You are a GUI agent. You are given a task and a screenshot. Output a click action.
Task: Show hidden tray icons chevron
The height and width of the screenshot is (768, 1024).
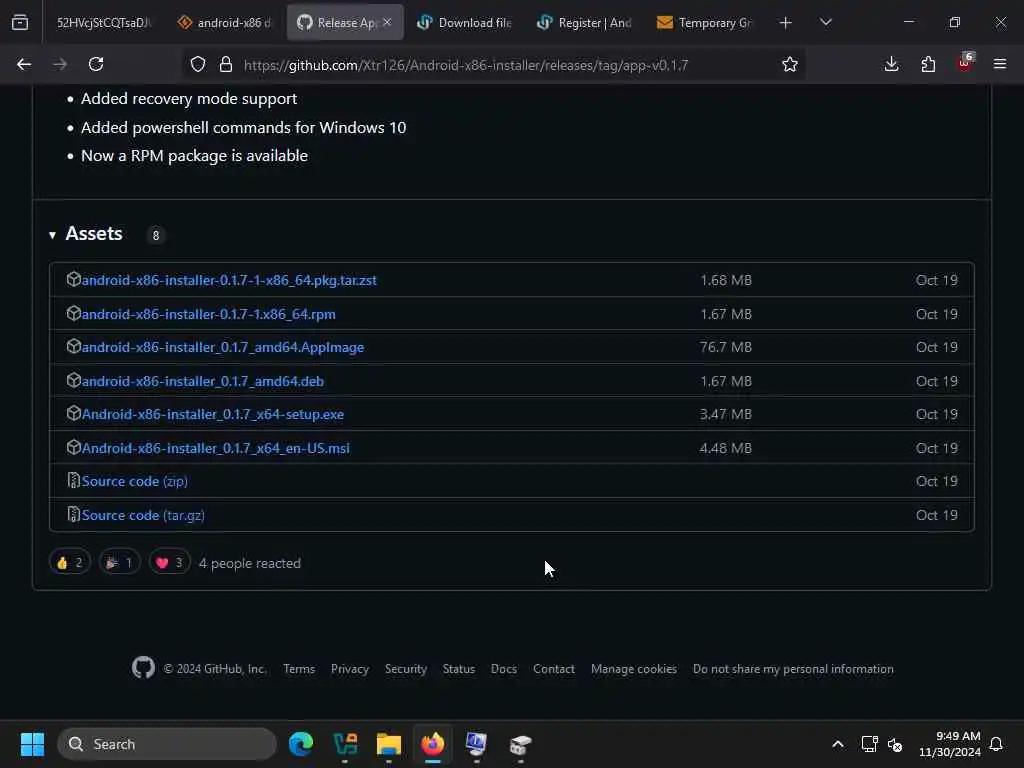tap(838, 744)
